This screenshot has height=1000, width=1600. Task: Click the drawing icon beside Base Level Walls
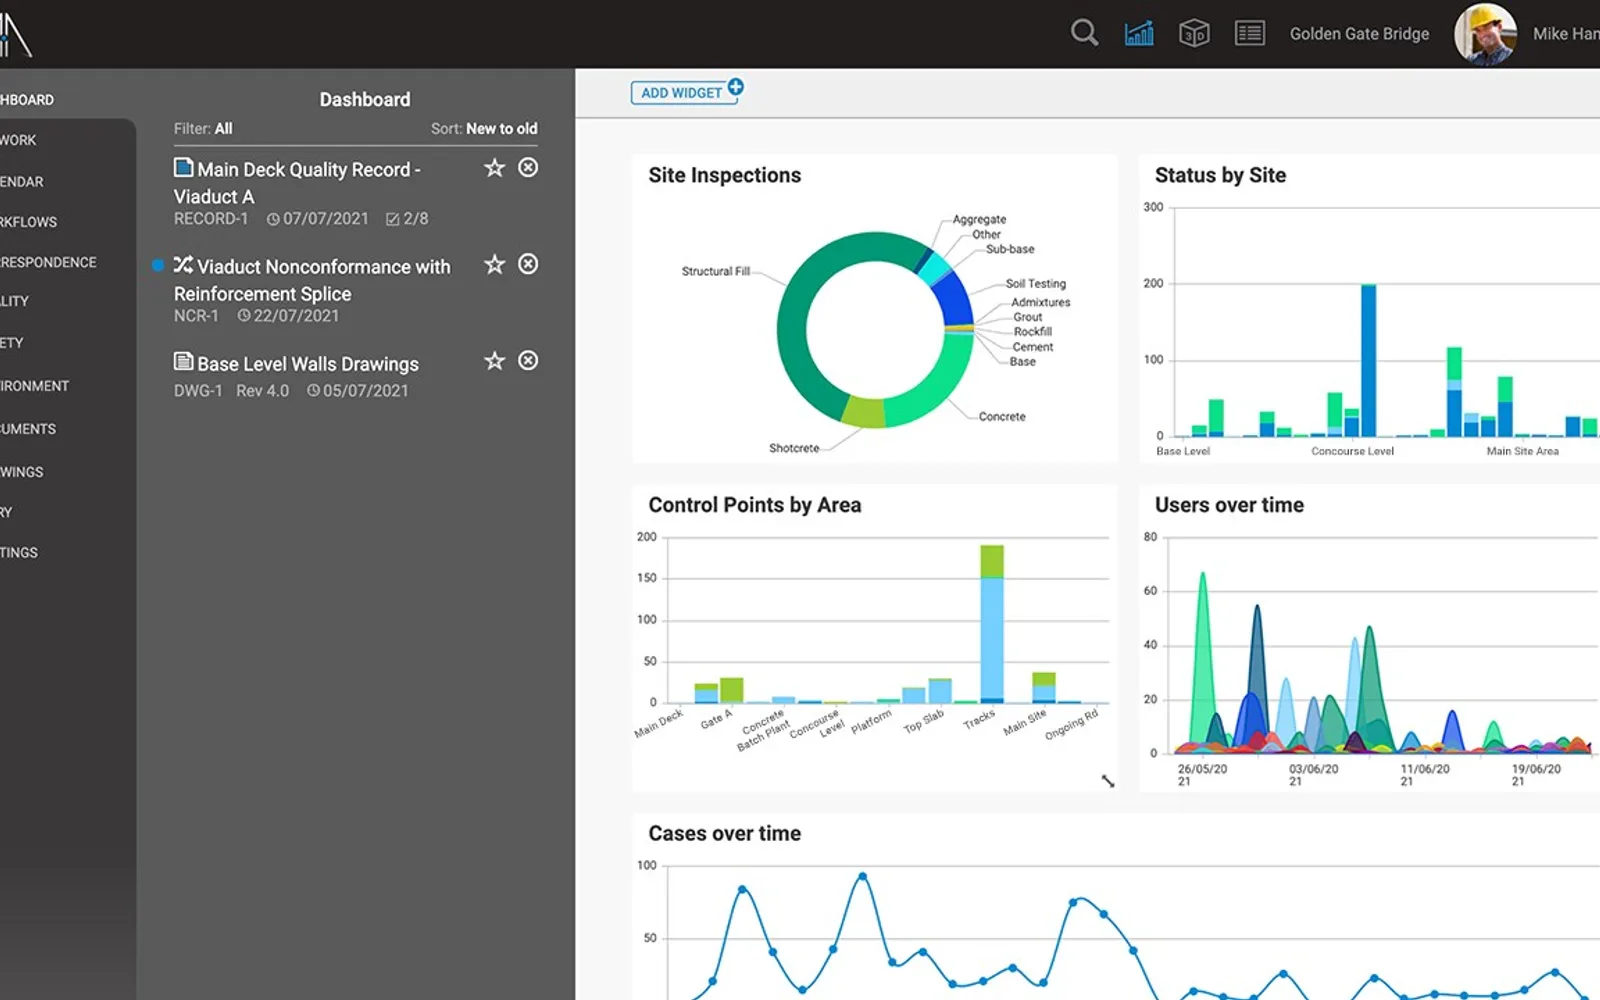pyautogui.click(x=183, y=361)
